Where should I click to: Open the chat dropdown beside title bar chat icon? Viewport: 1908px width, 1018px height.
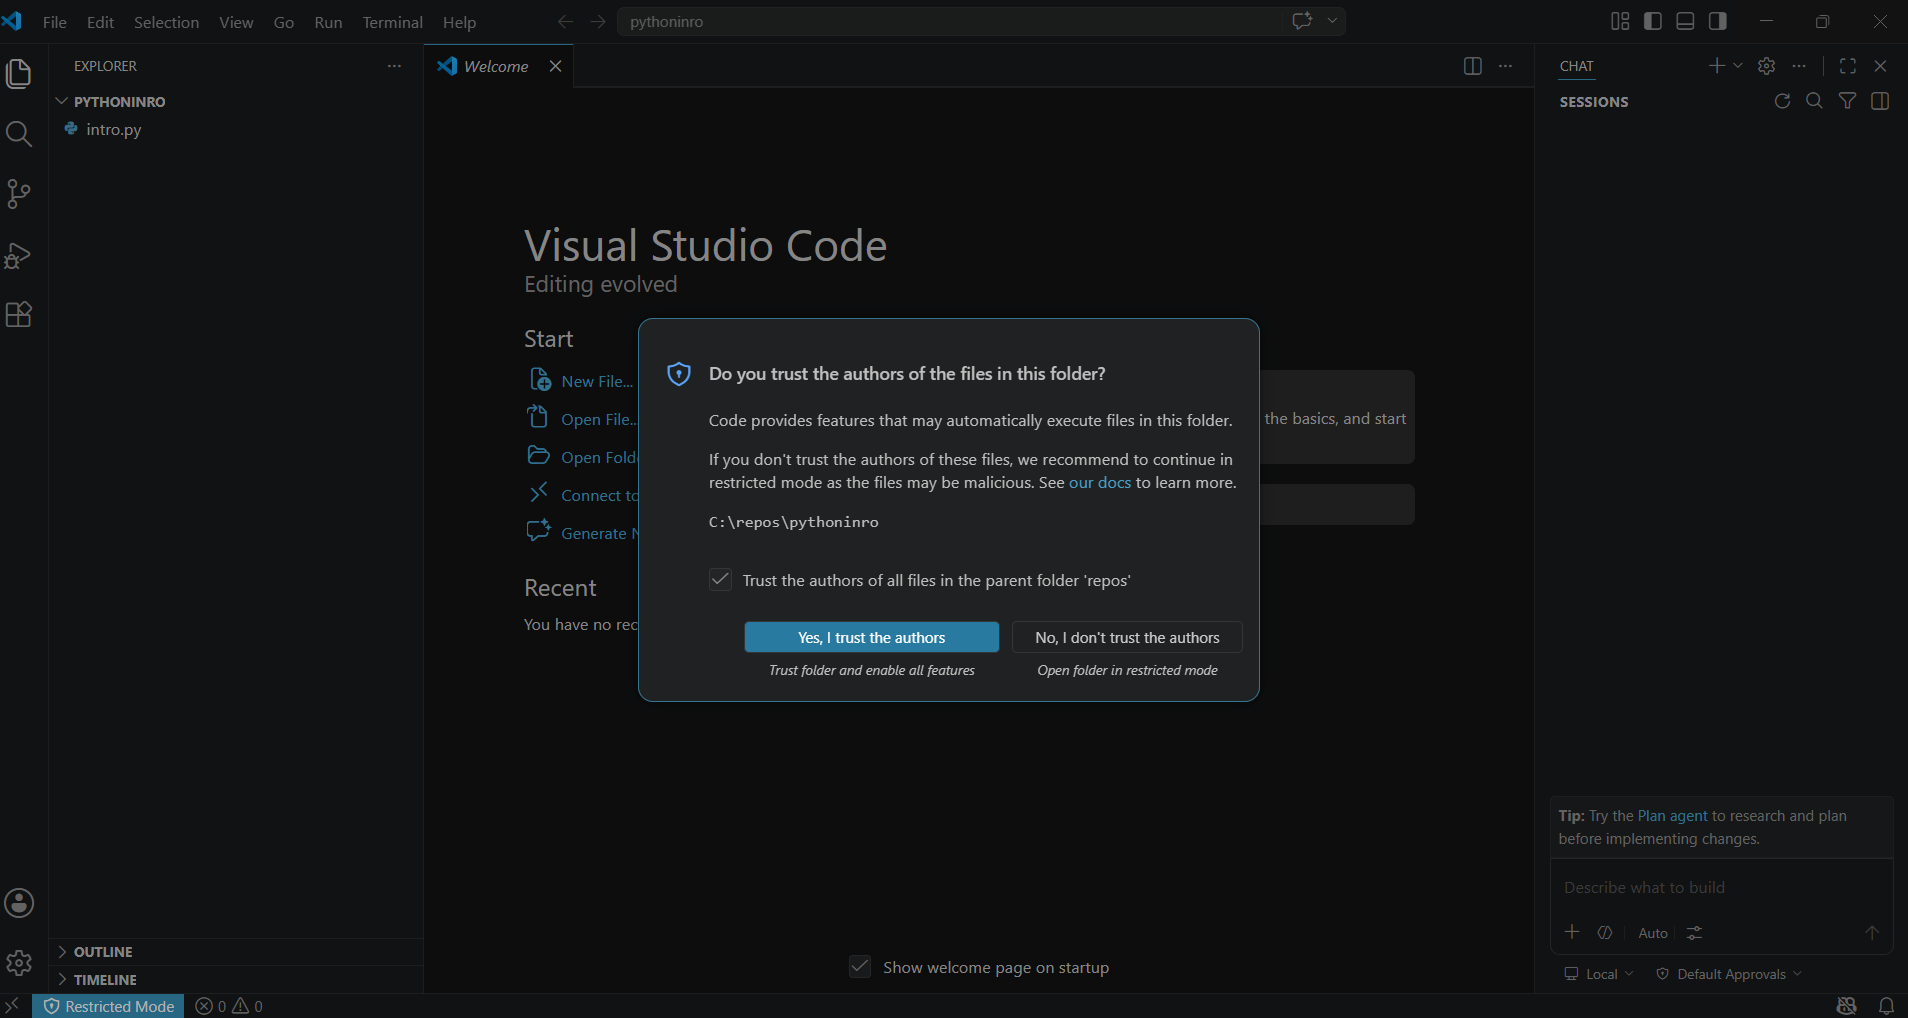1332,21
